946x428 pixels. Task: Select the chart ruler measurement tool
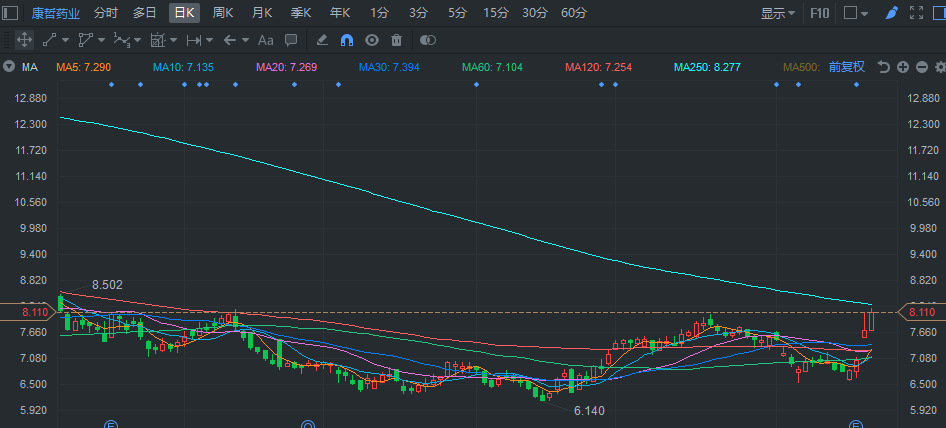[x=157, y=40]
